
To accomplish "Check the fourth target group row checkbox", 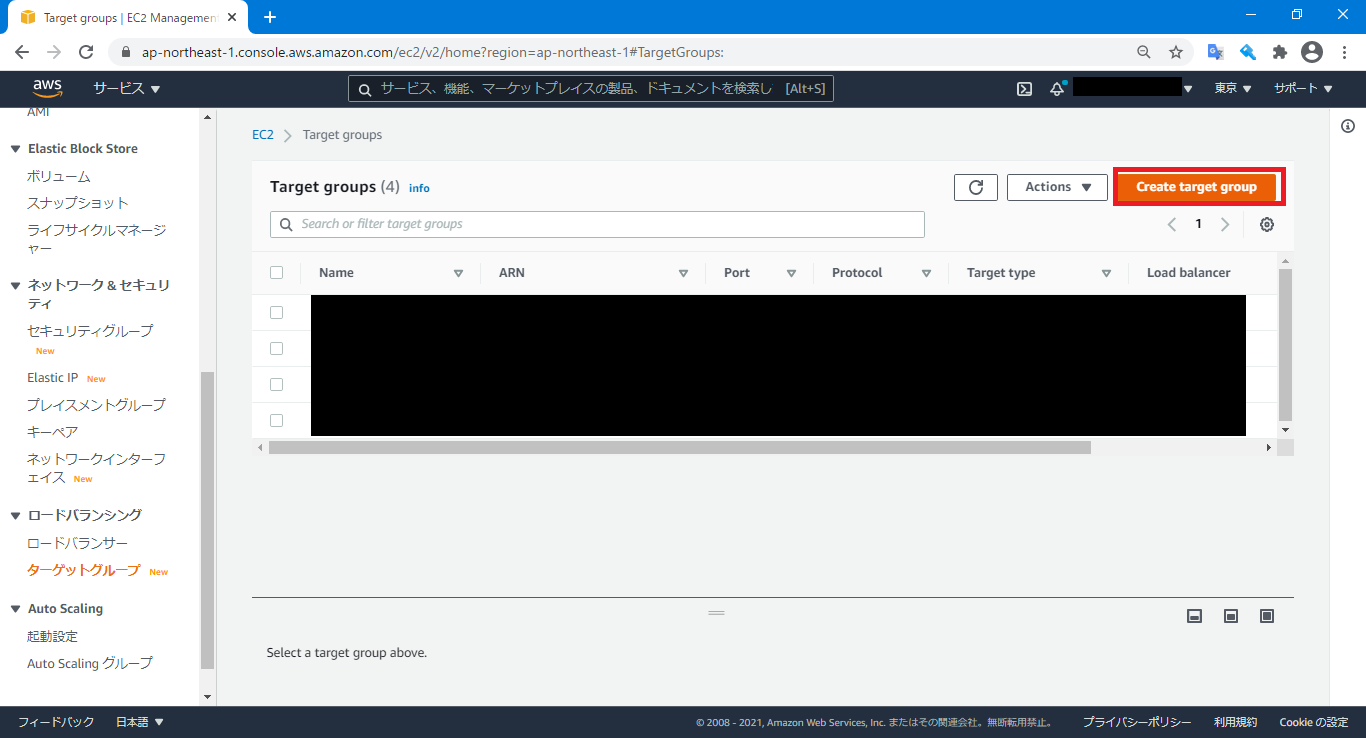I will click(x=277, y=420).
